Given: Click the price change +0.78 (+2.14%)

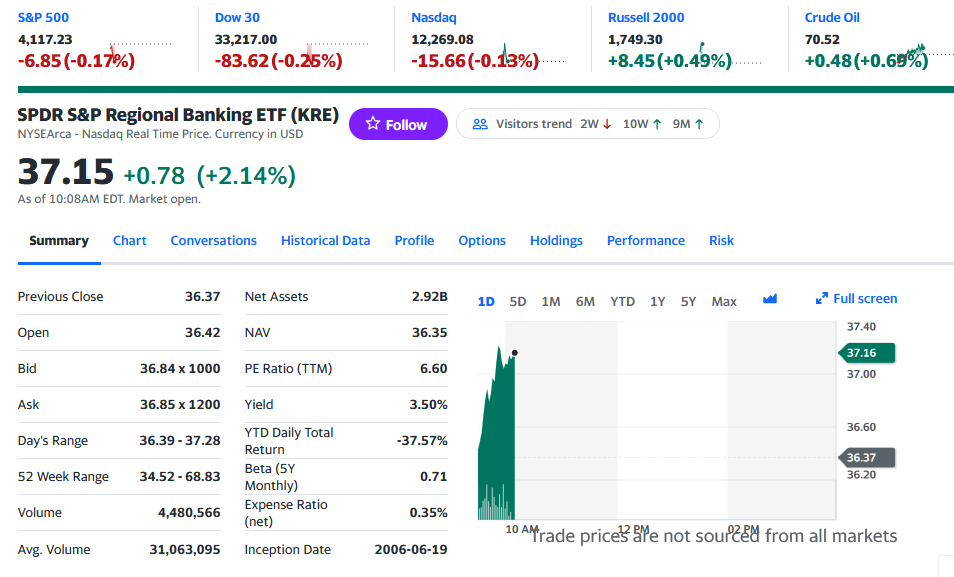Looking at the screenshot, I should pos(209,175).
